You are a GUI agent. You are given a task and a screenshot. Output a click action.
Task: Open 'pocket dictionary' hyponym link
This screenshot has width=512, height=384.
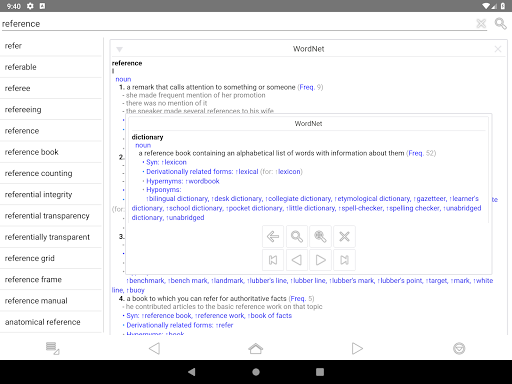(254, 208)
